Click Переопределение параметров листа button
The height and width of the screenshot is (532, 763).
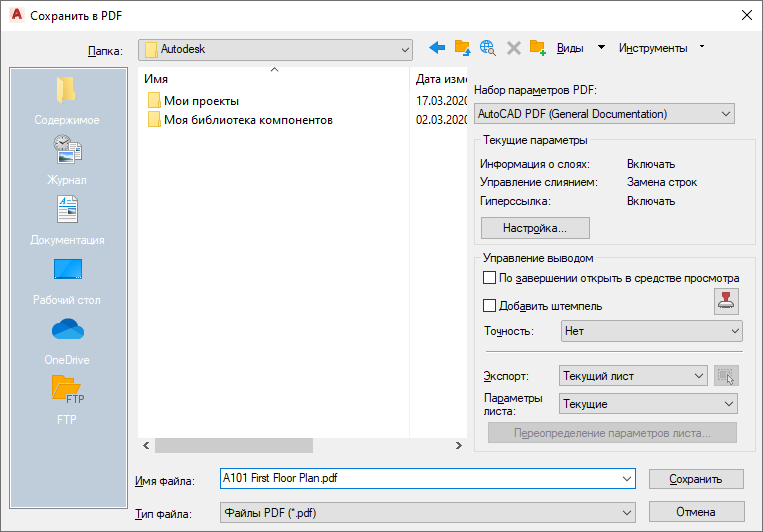click(x=612, y=433)
